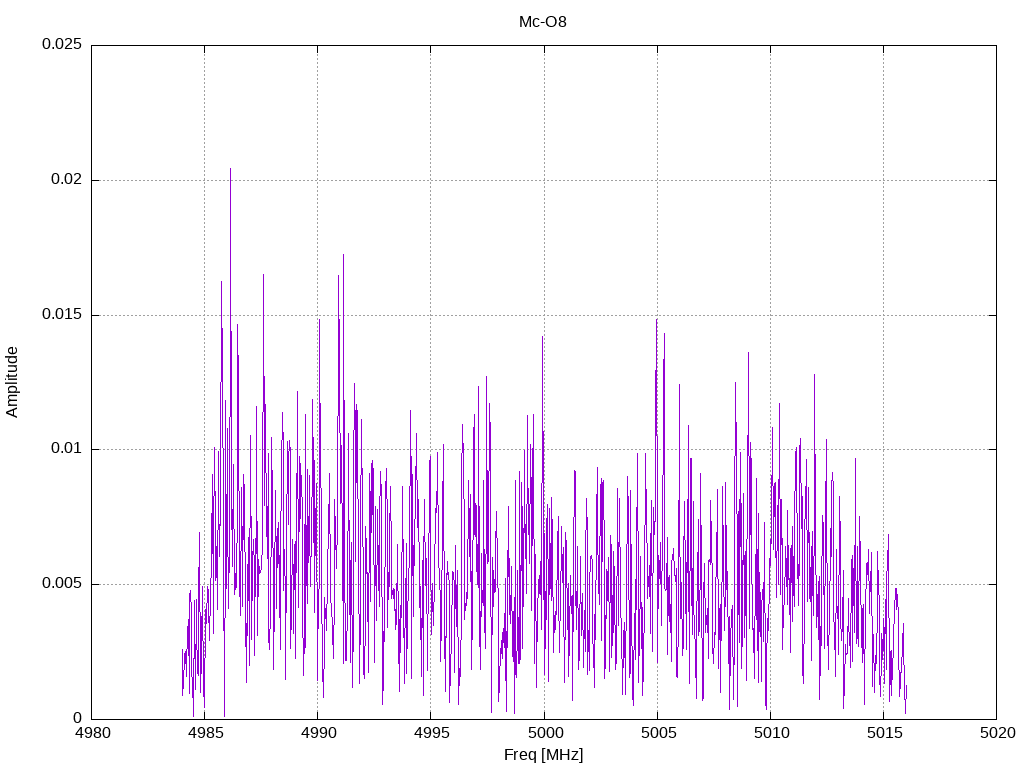
Task: Click the 5020 x-axis tick label
Action: pos(997,733)
